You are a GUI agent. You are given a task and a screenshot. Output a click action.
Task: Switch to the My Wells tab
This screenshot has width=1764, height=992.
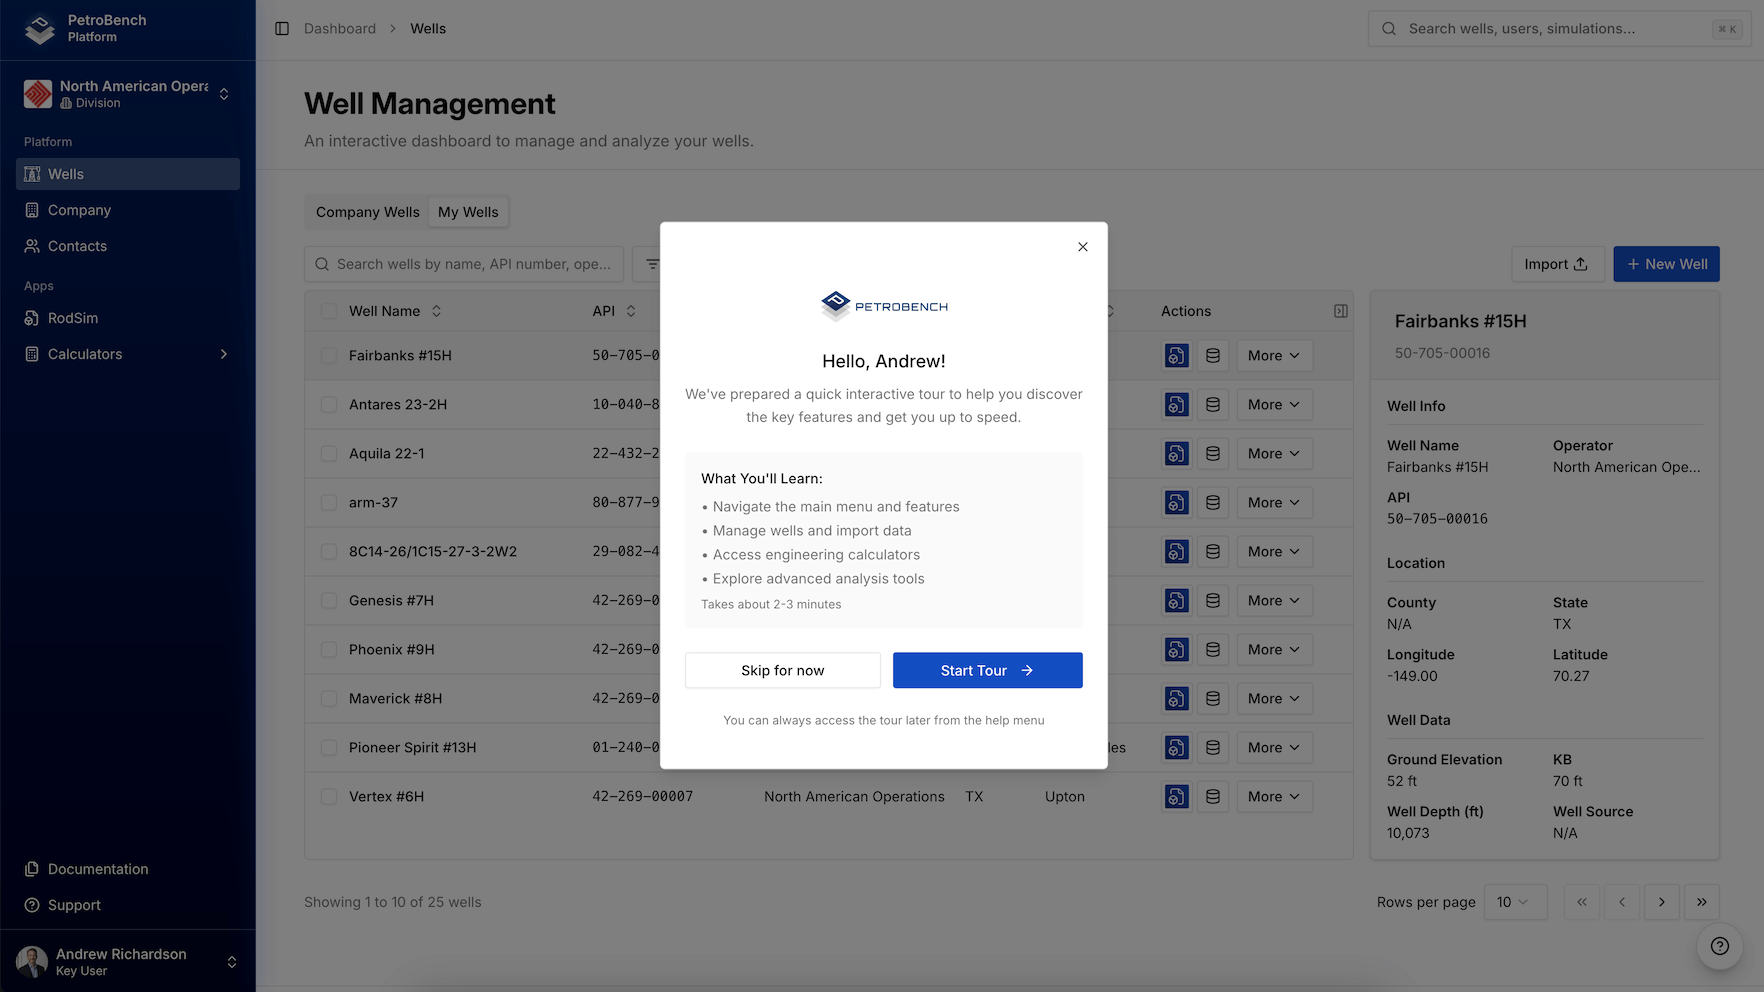click(x=468, y=211)
